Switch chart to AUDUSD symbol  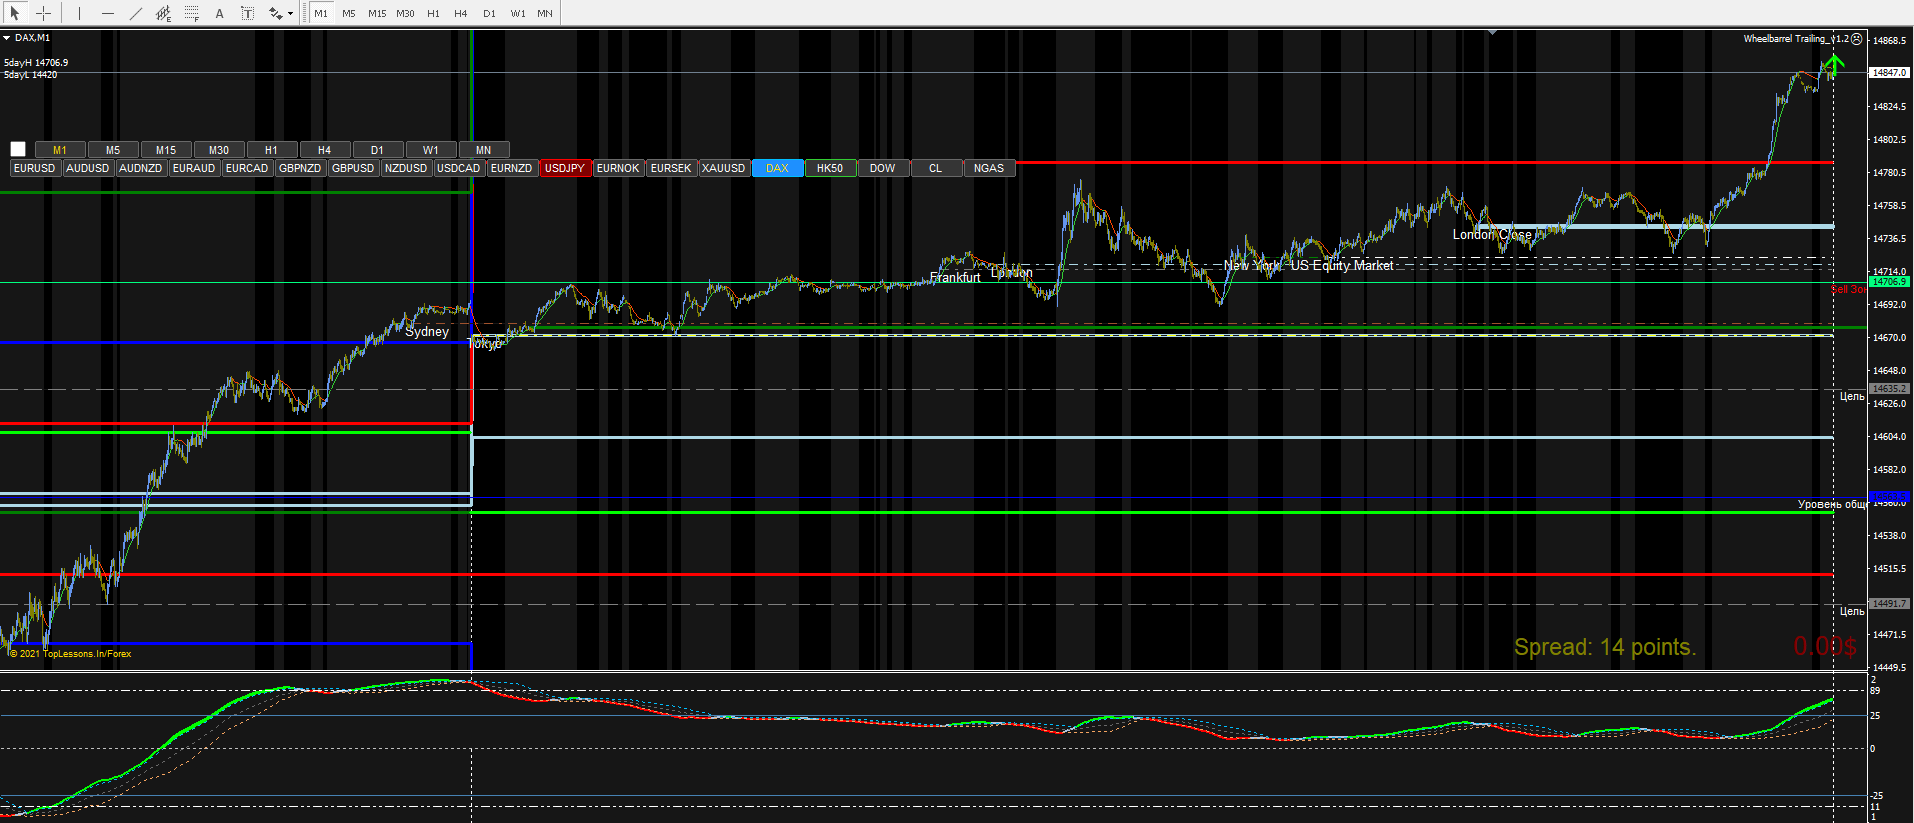pos(88,168)
